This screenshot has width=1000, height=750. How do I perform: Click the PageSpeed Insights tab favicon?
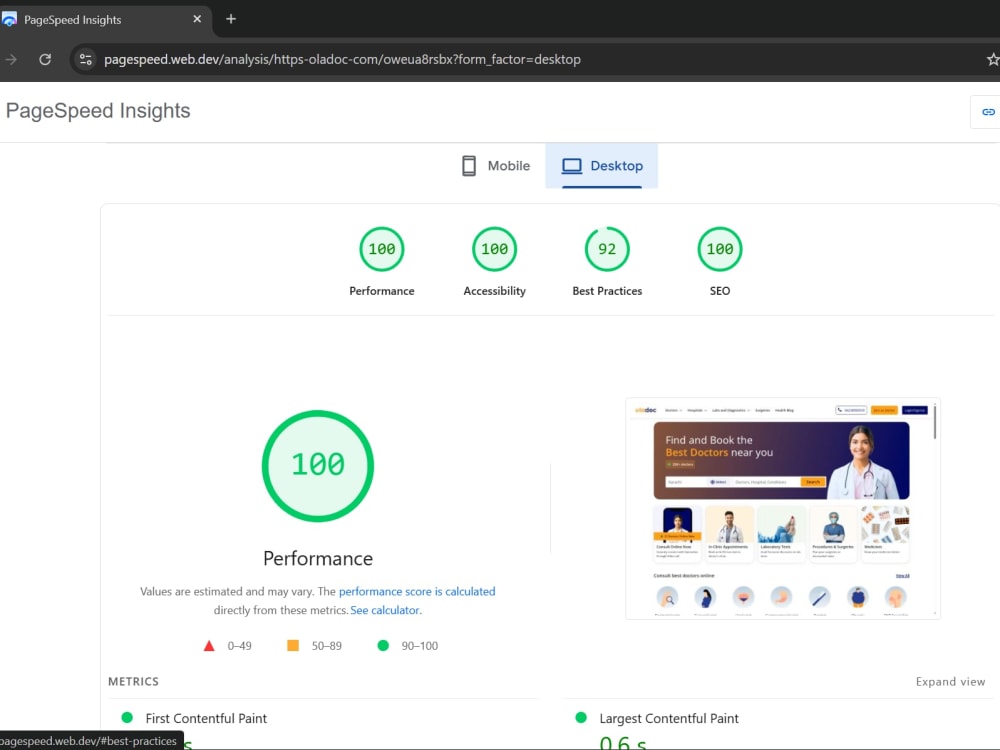(x=9, y=19)
